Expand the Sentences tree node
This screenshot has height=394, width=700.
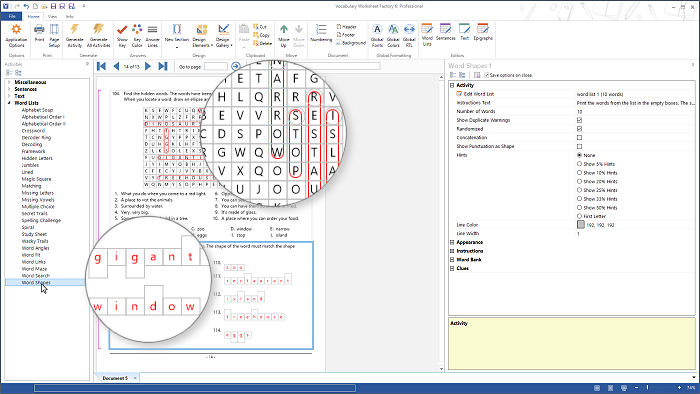tap(9, 89)
